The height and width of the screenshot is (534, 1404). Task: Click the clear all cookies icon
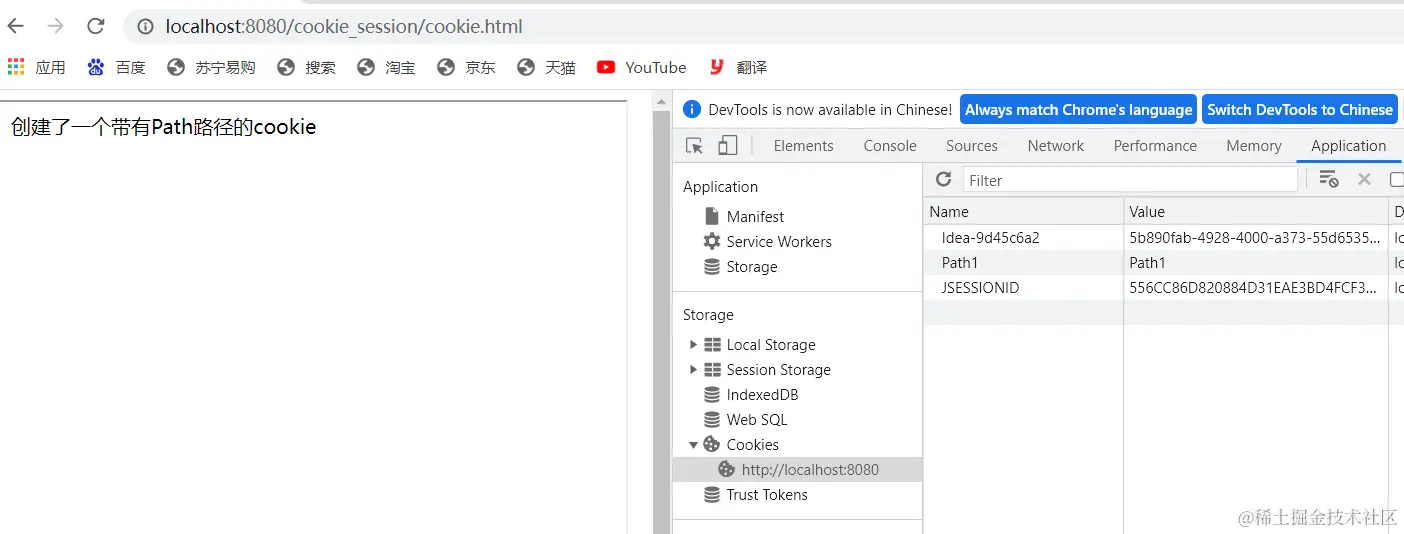pos(1328,179)
